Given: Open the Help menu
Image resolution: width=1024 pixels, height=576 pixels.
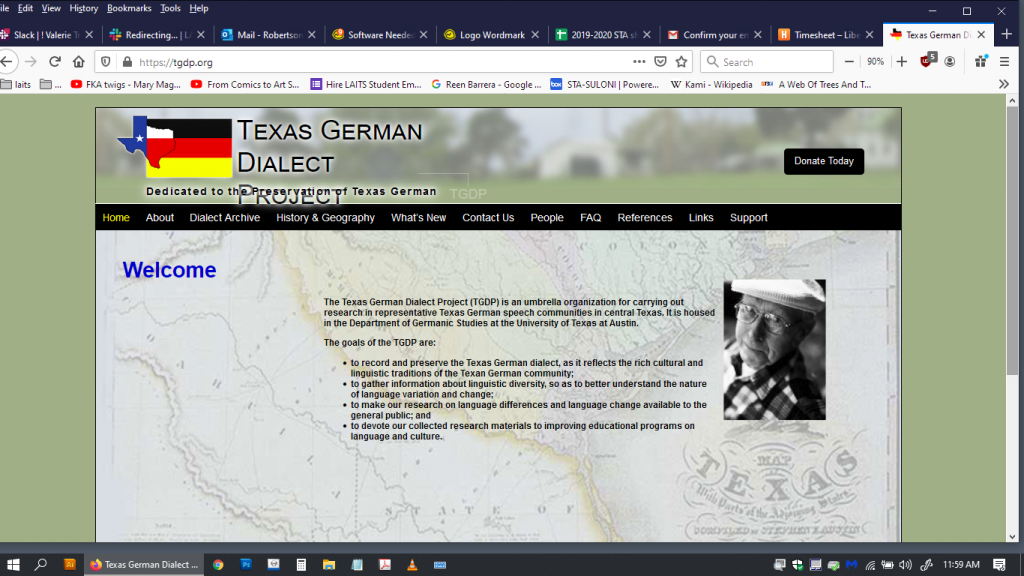Looking at the screenshot, I should tap(199, 8).
